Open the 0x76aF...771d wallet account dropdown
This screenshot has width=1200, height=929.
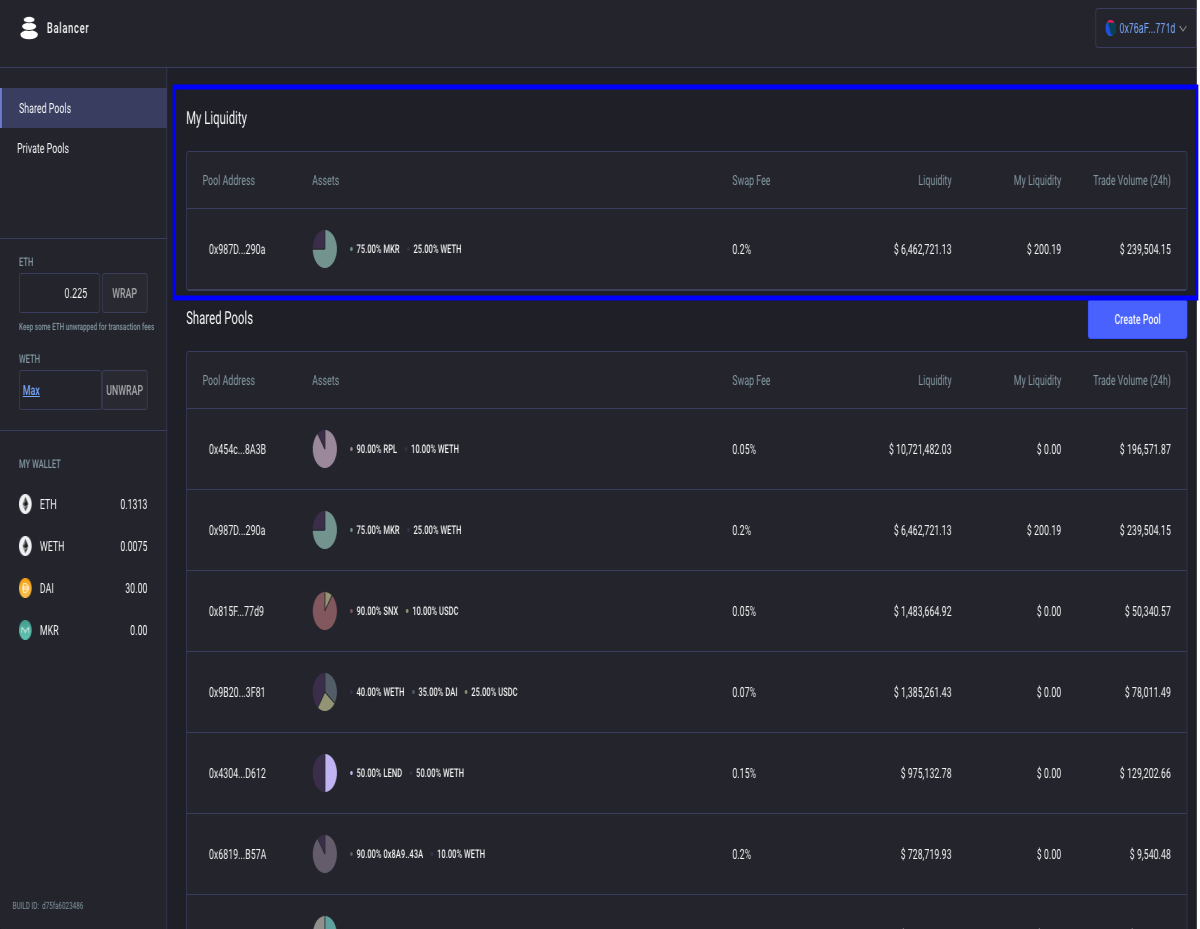point(1145,28)
